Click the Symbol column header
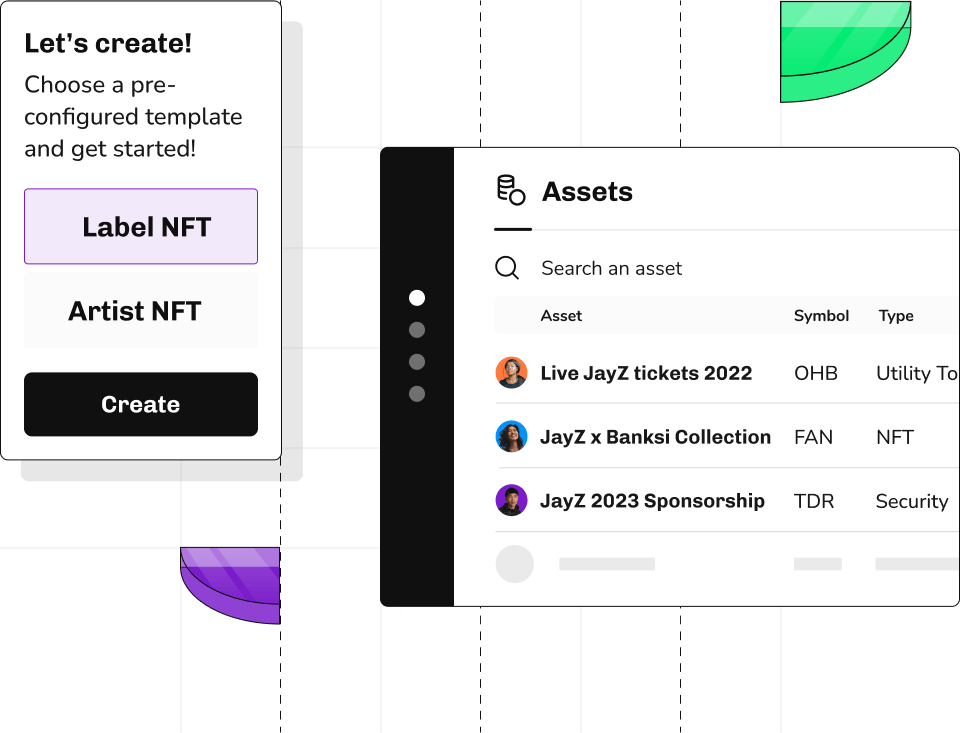This screenshot has width=960, height=733. pos(821,316)
